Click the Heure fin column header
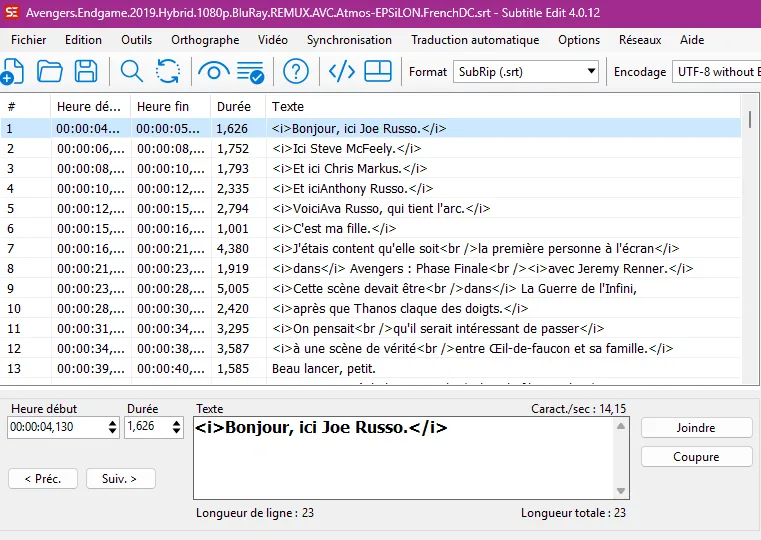The width and height of the screenshot is (761, 540). (170, 106)
